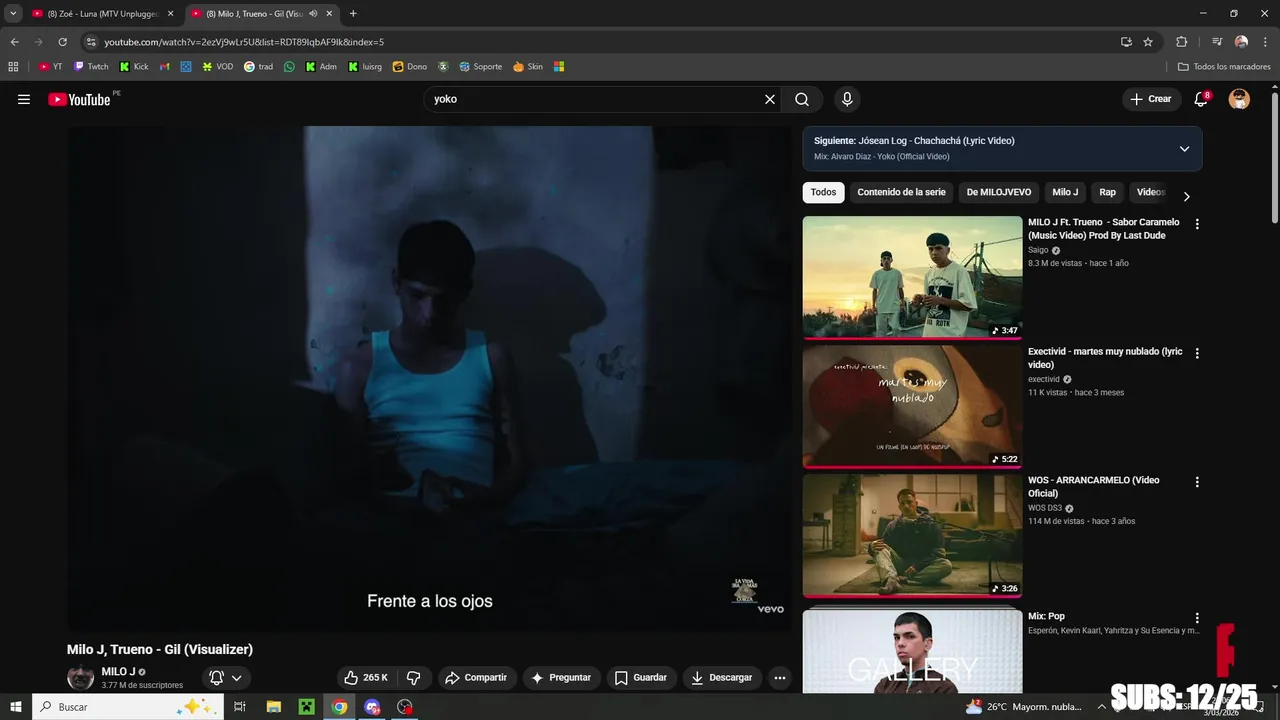Open Todos los marcadores folder
This screenshot has width=1280, height=720.
[1223, 67]
